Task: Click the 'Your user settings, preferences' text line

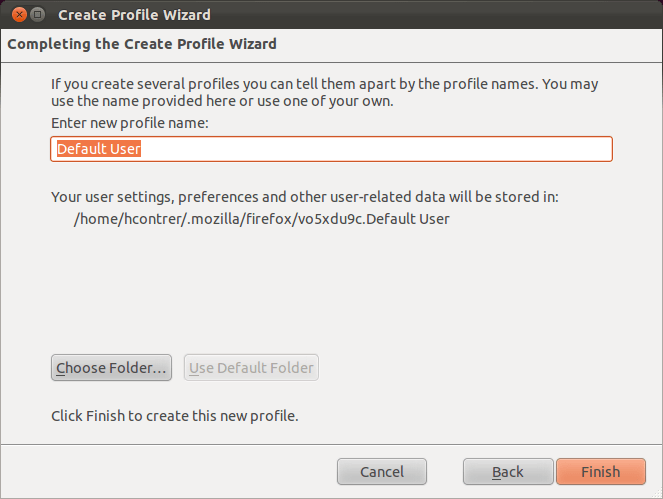Action: [x=305, y=197]
